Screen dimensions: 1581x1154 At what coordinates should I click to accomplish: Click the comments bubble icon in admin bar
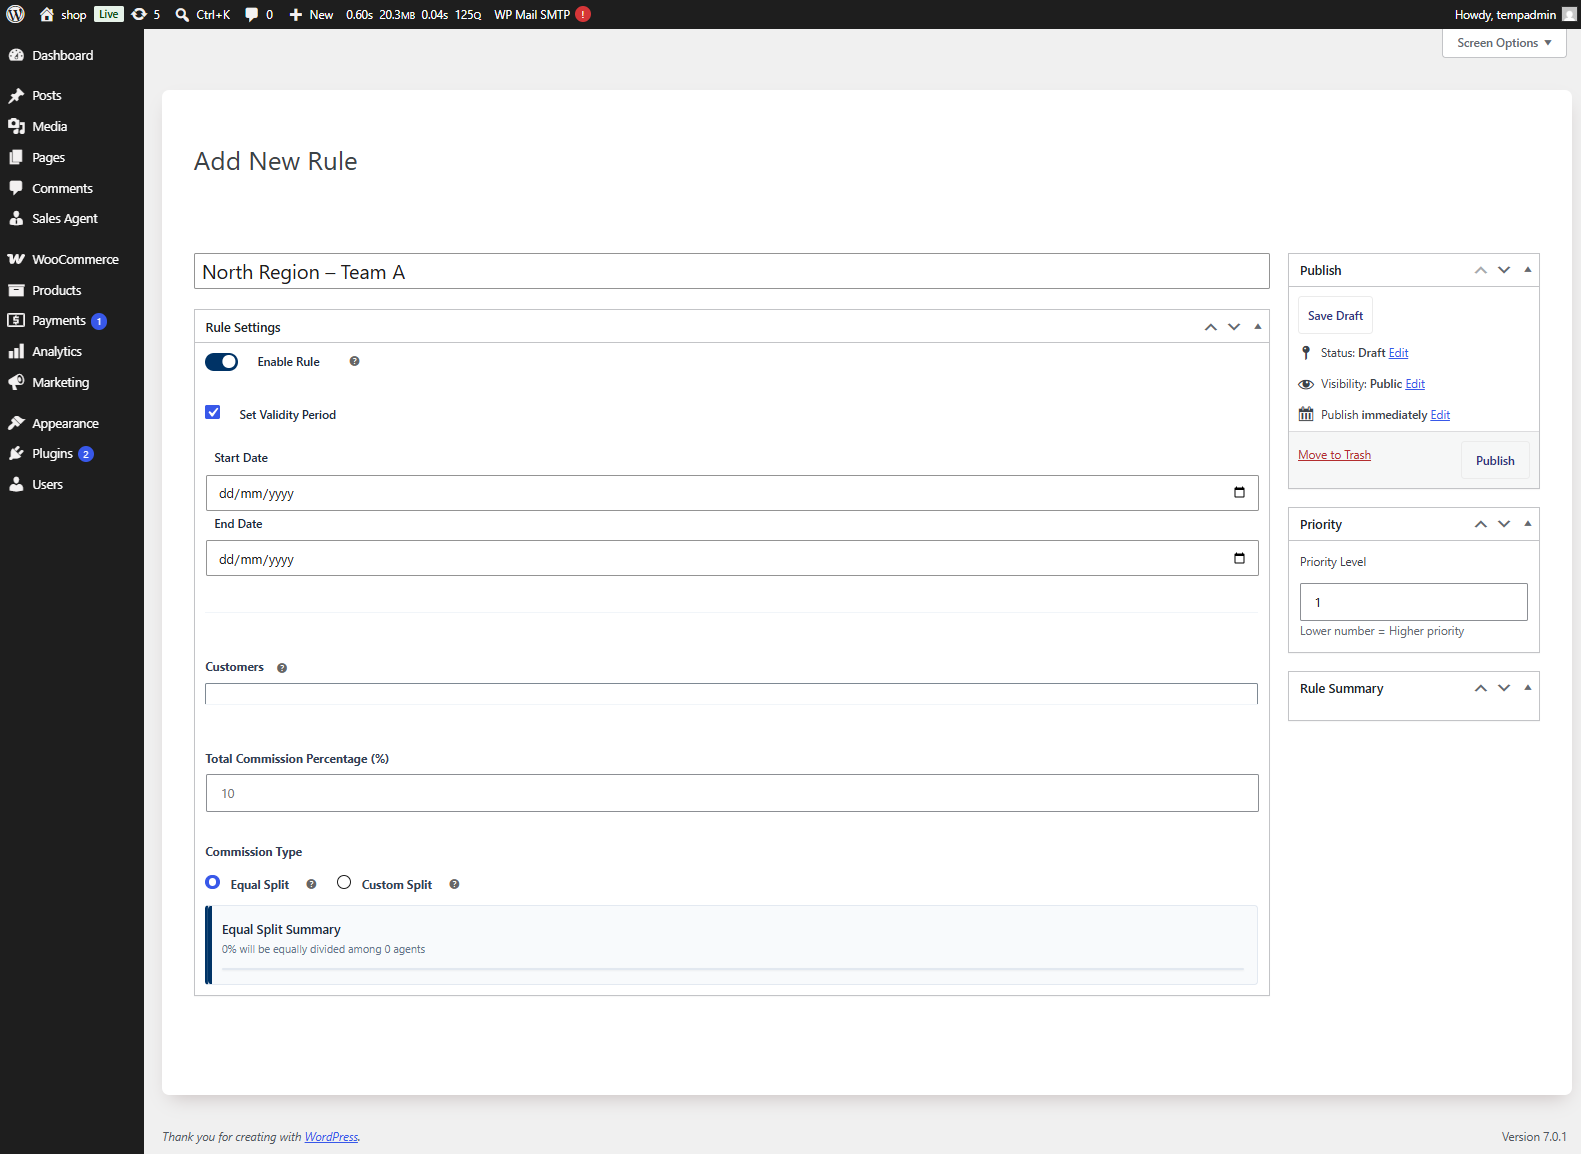(x=252, y=14)
